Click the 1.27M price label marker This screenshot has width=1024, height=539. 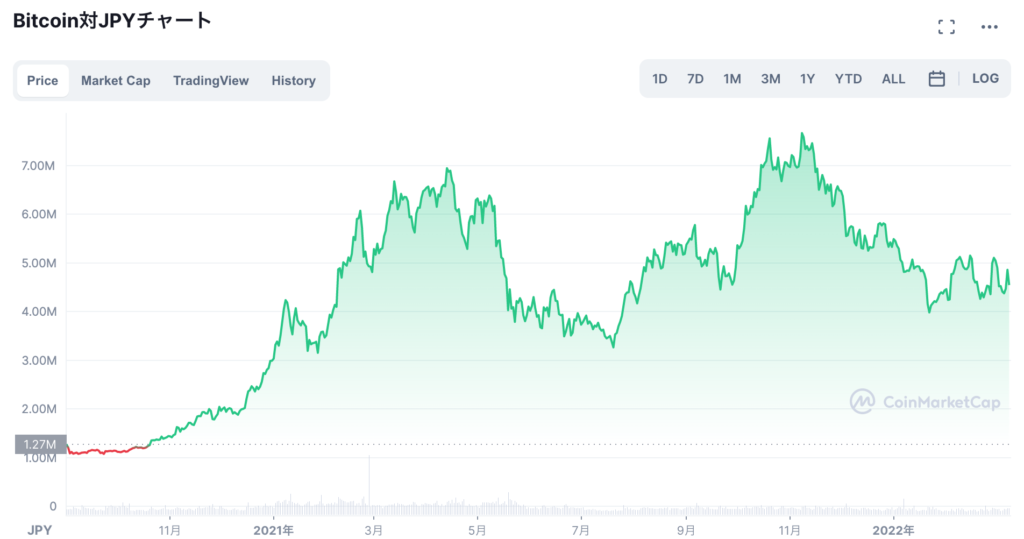coord(41,445)
